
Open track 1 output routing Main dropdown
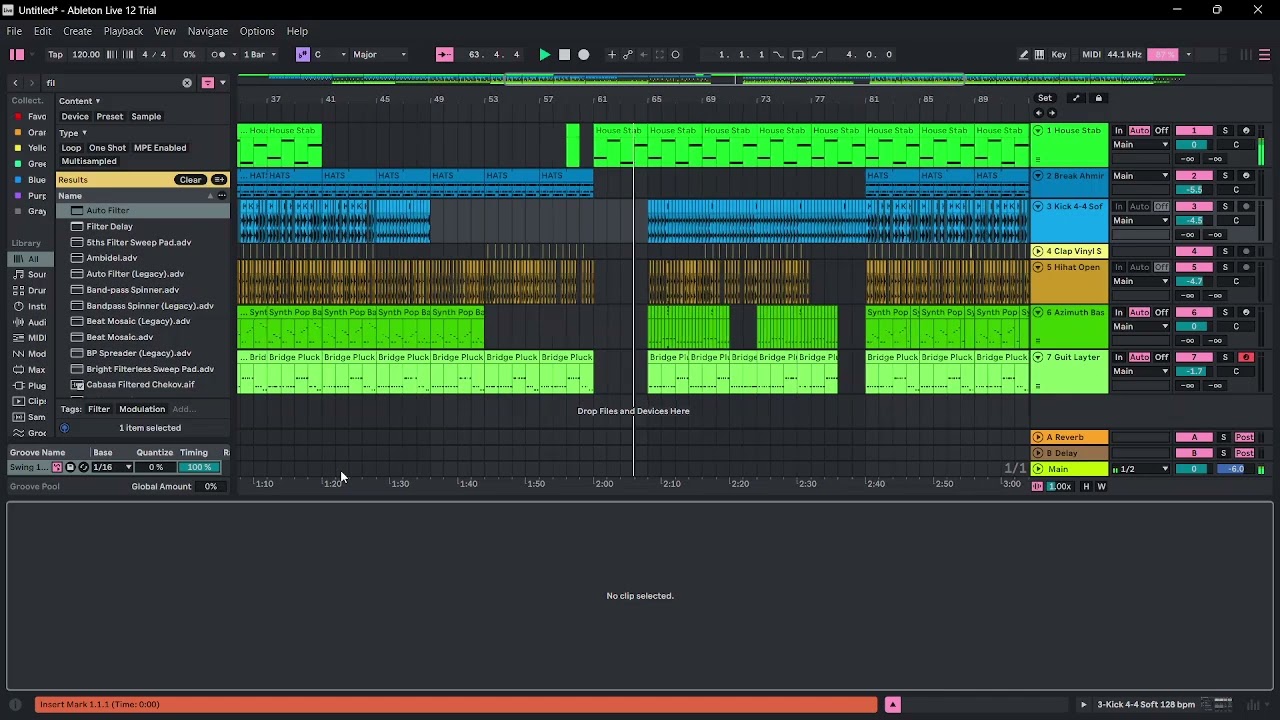1141,145
